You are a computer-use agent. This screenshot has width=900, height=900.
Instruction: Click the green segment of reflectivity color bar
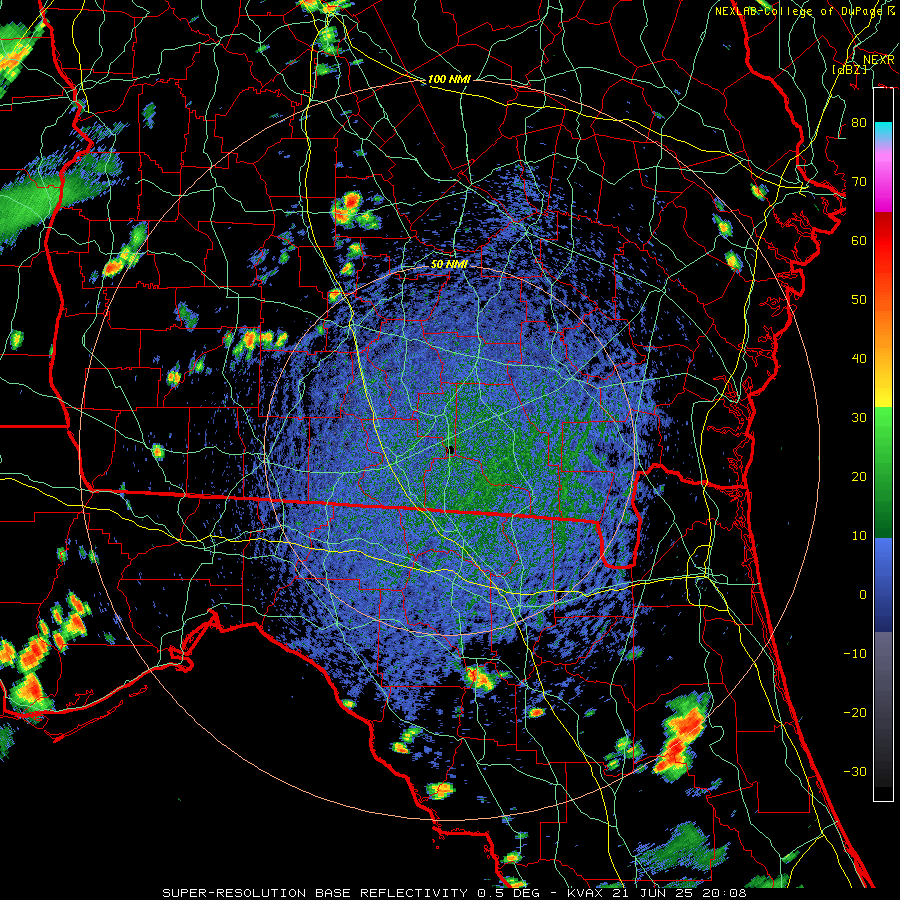point(883,472)
